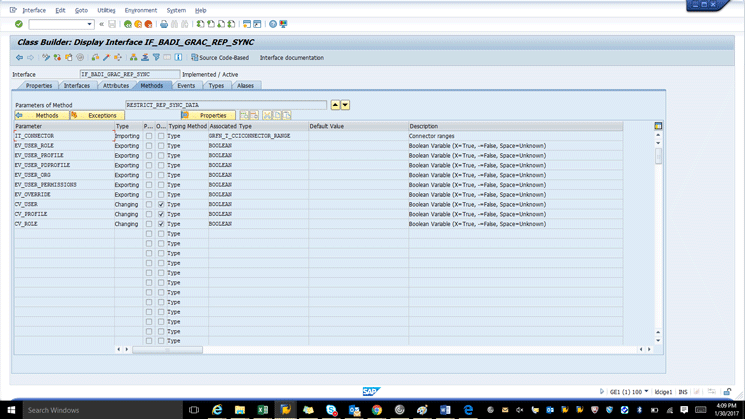Click the Source Code-Based button
745x419 pixels.
point(220,57)
